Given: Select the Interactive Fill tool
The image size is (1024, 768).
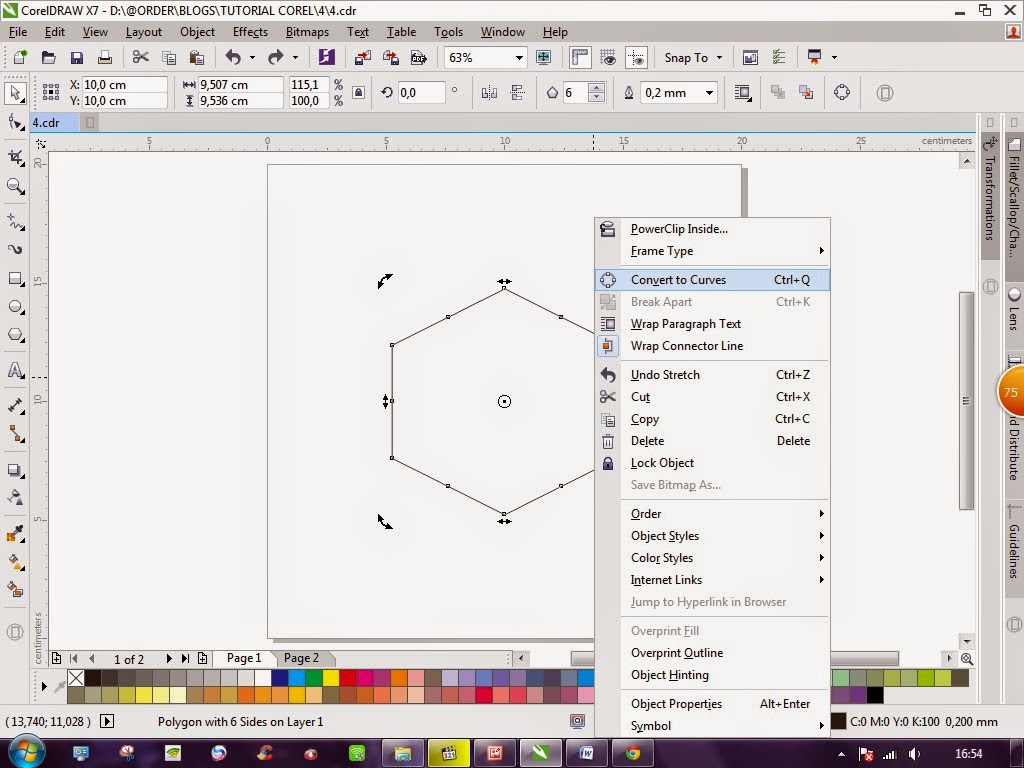Looking at the screenshot, I should [15, 562].
